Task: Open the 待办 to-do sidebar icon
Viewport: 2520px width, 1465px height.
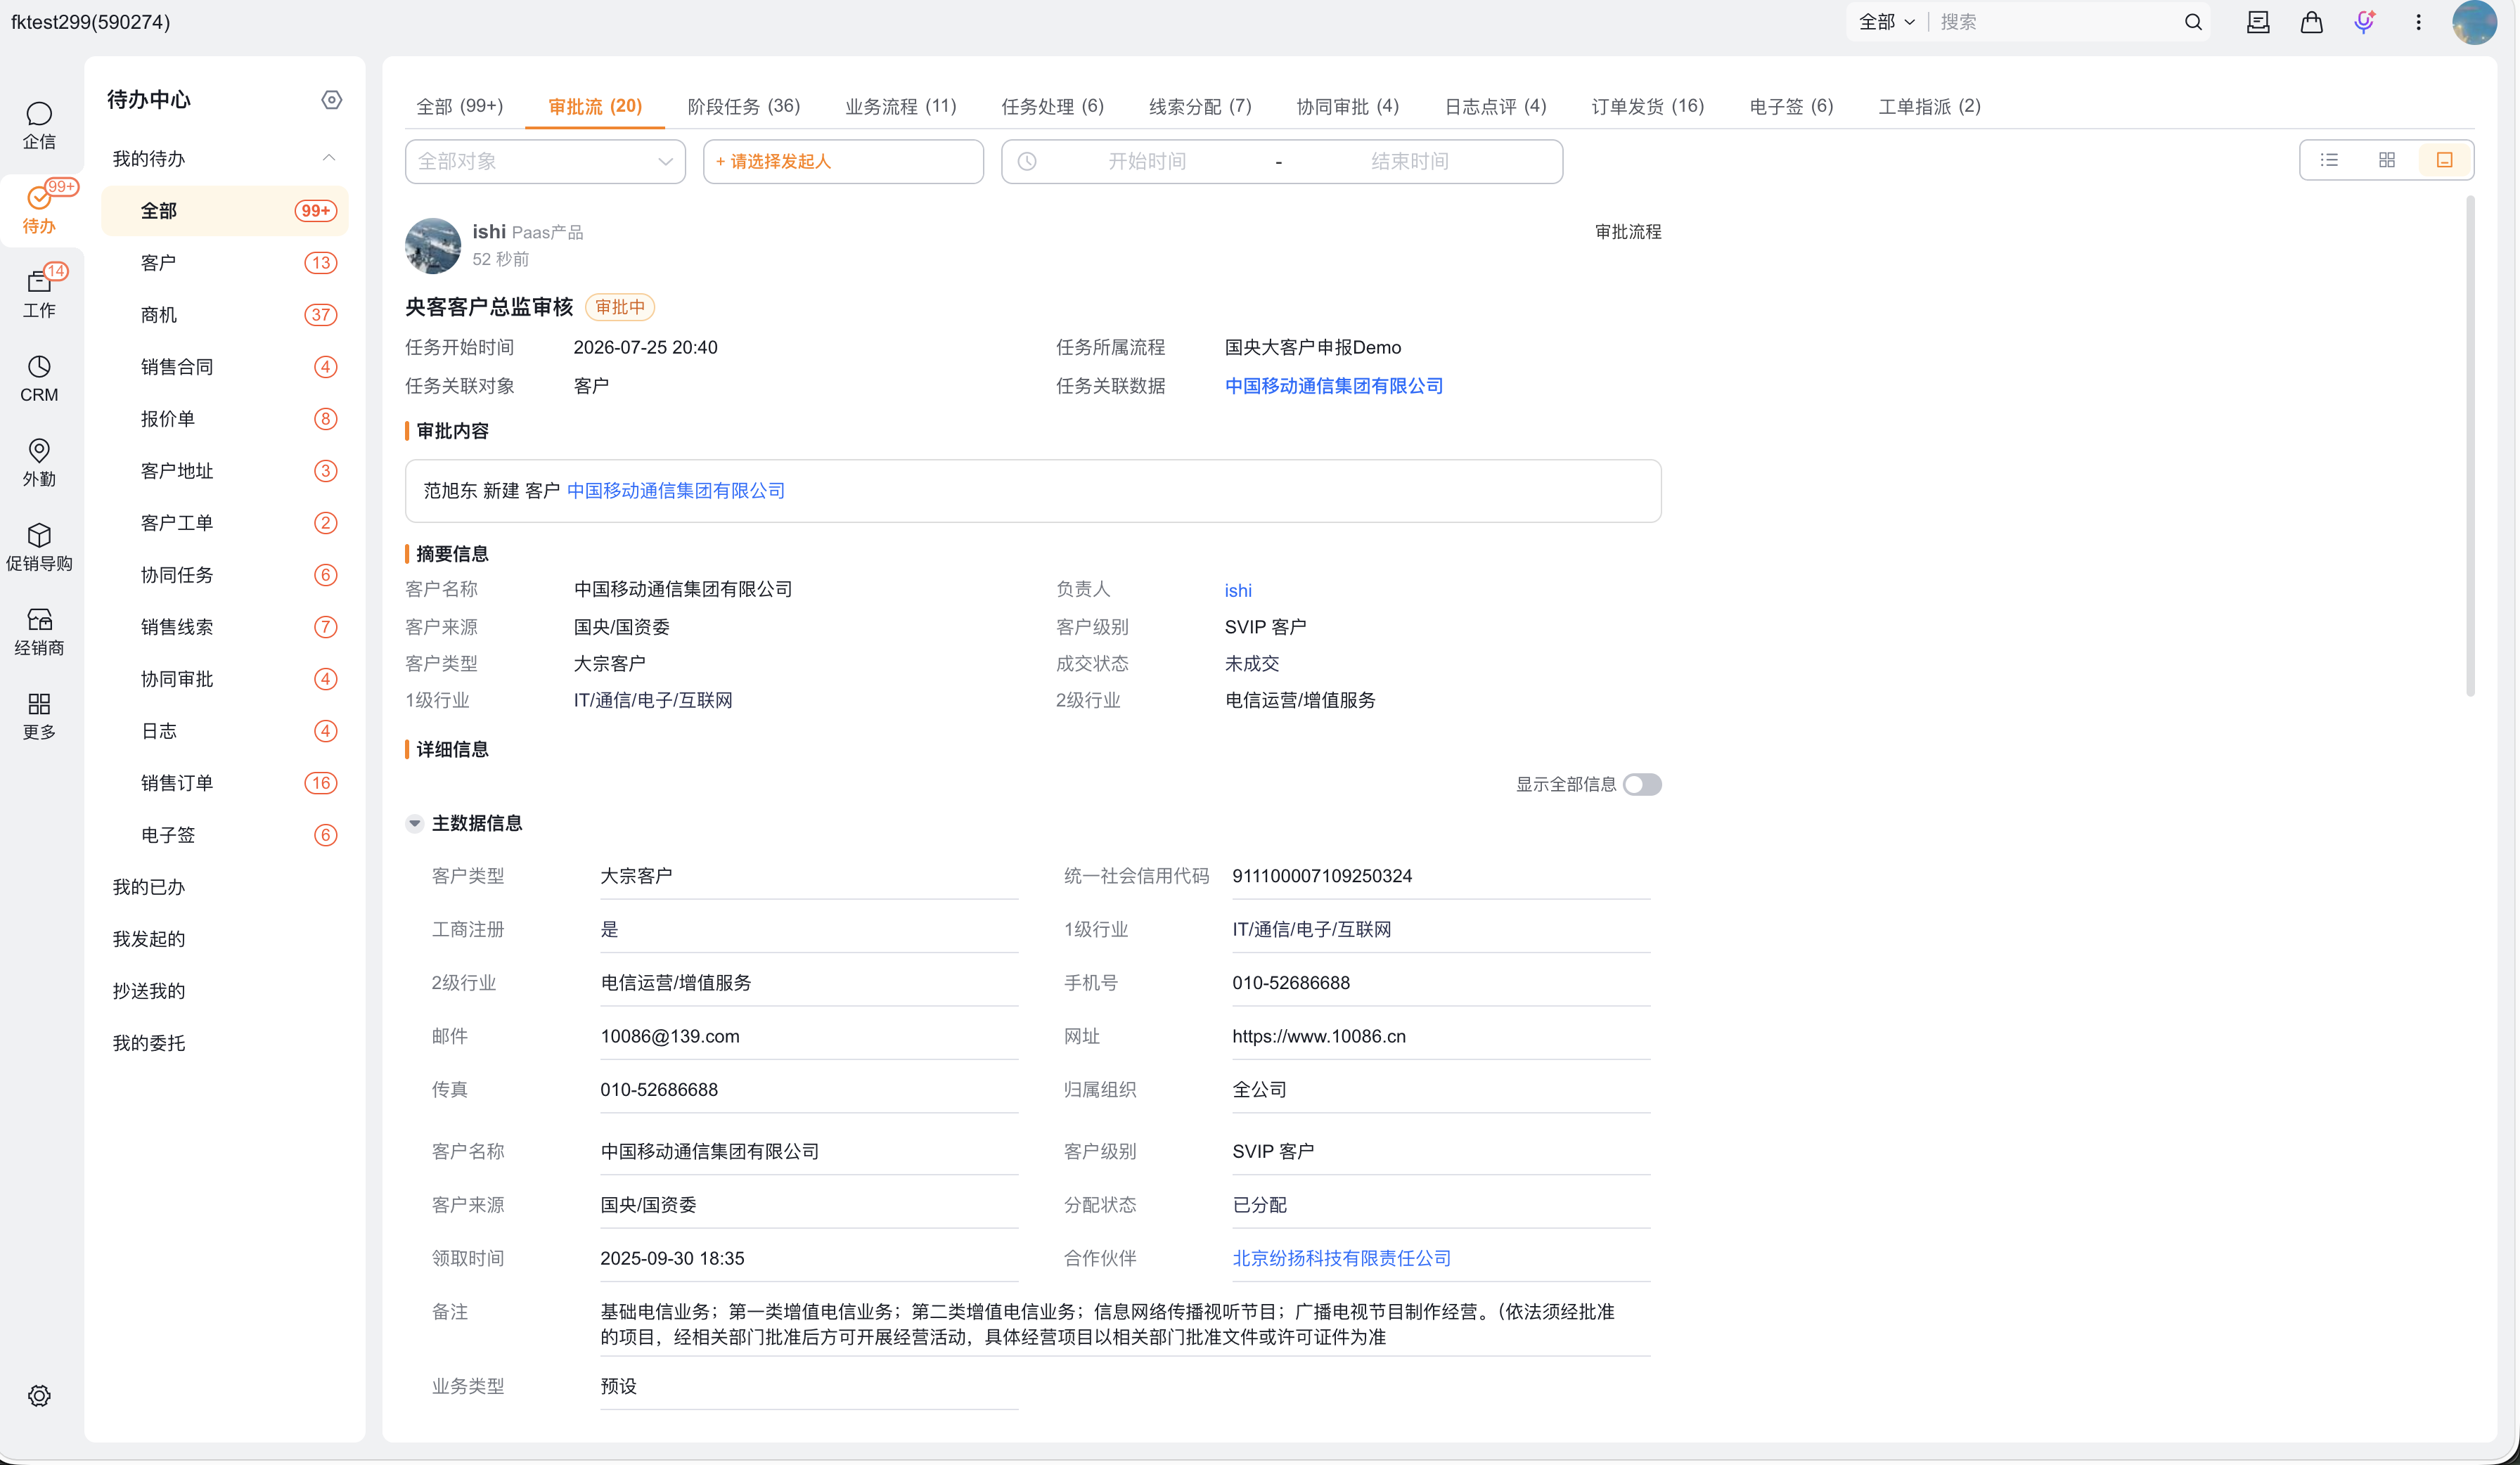Action: click(39, 211)
